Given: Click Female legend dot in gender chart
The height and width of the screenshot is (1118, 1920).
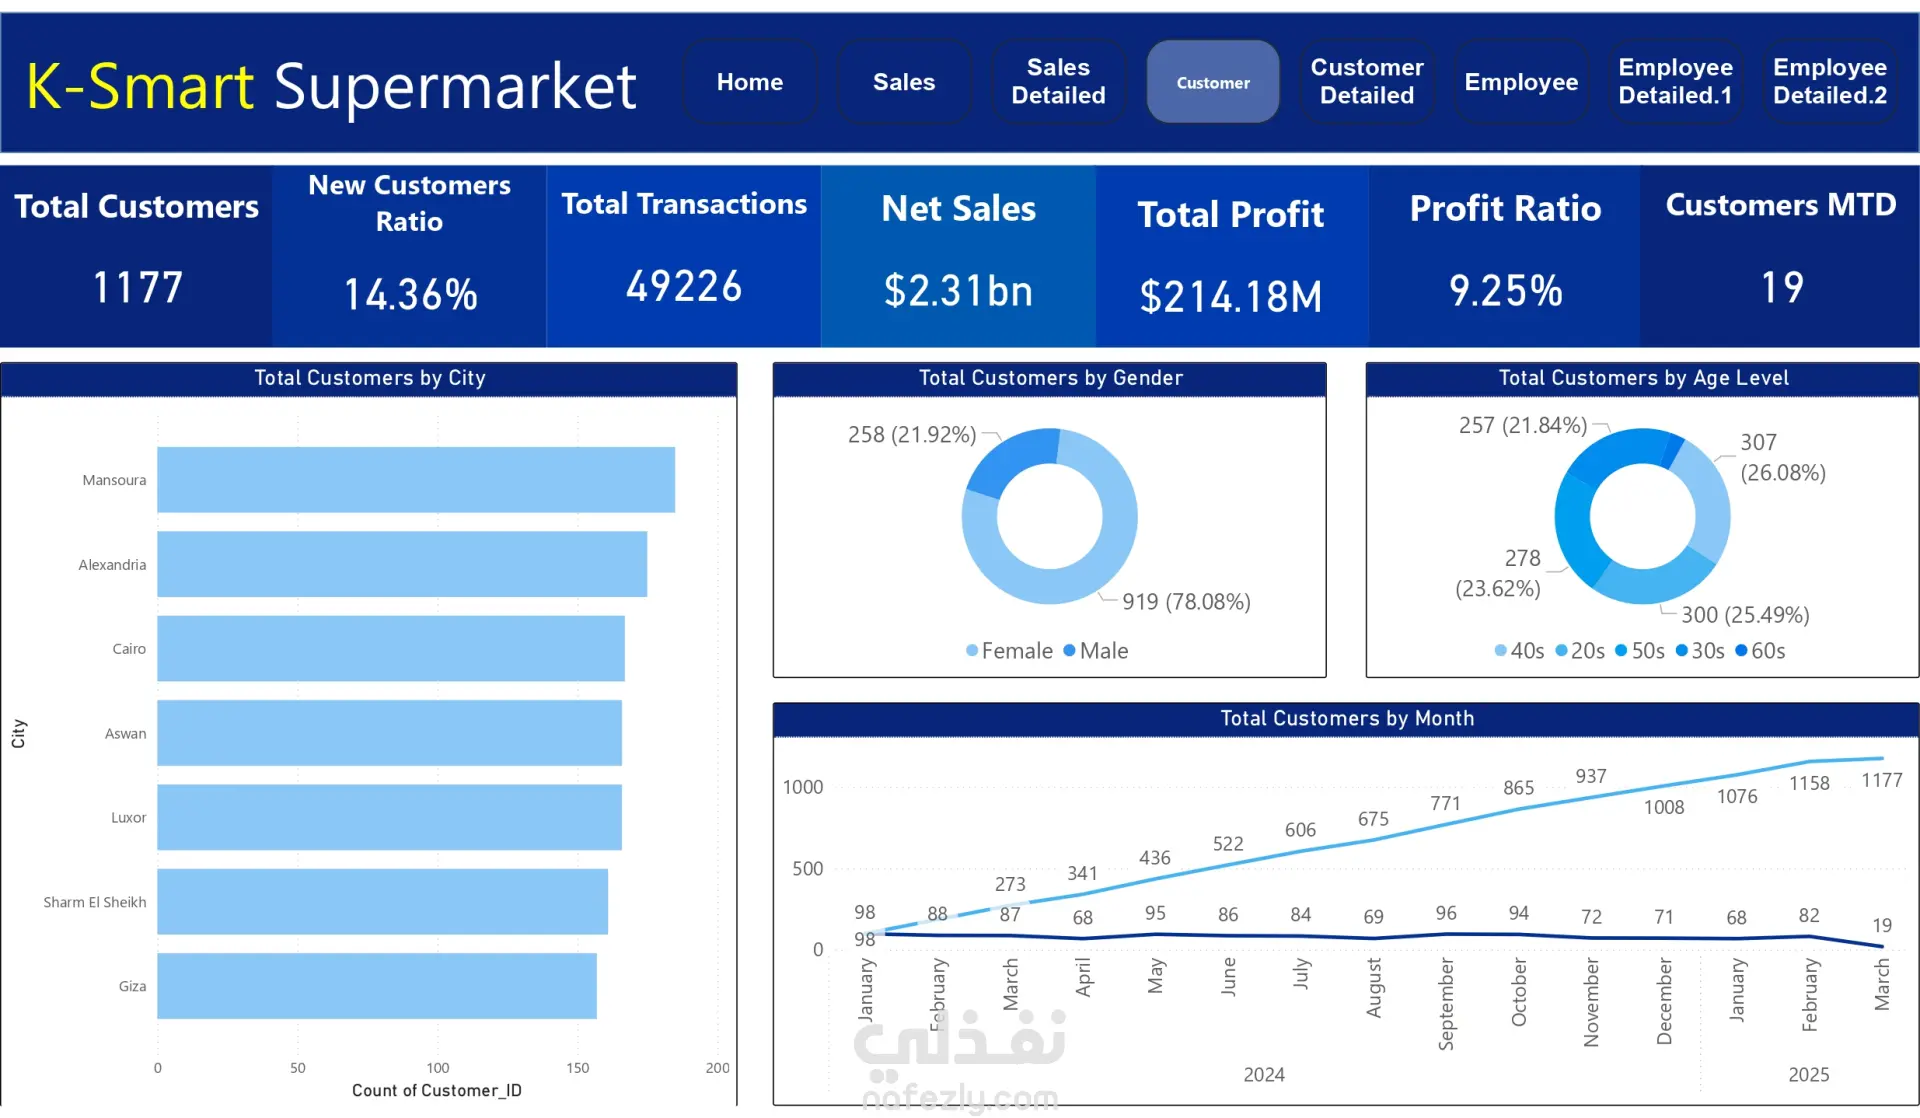Looking at the screenshot, I should point(972,651).
